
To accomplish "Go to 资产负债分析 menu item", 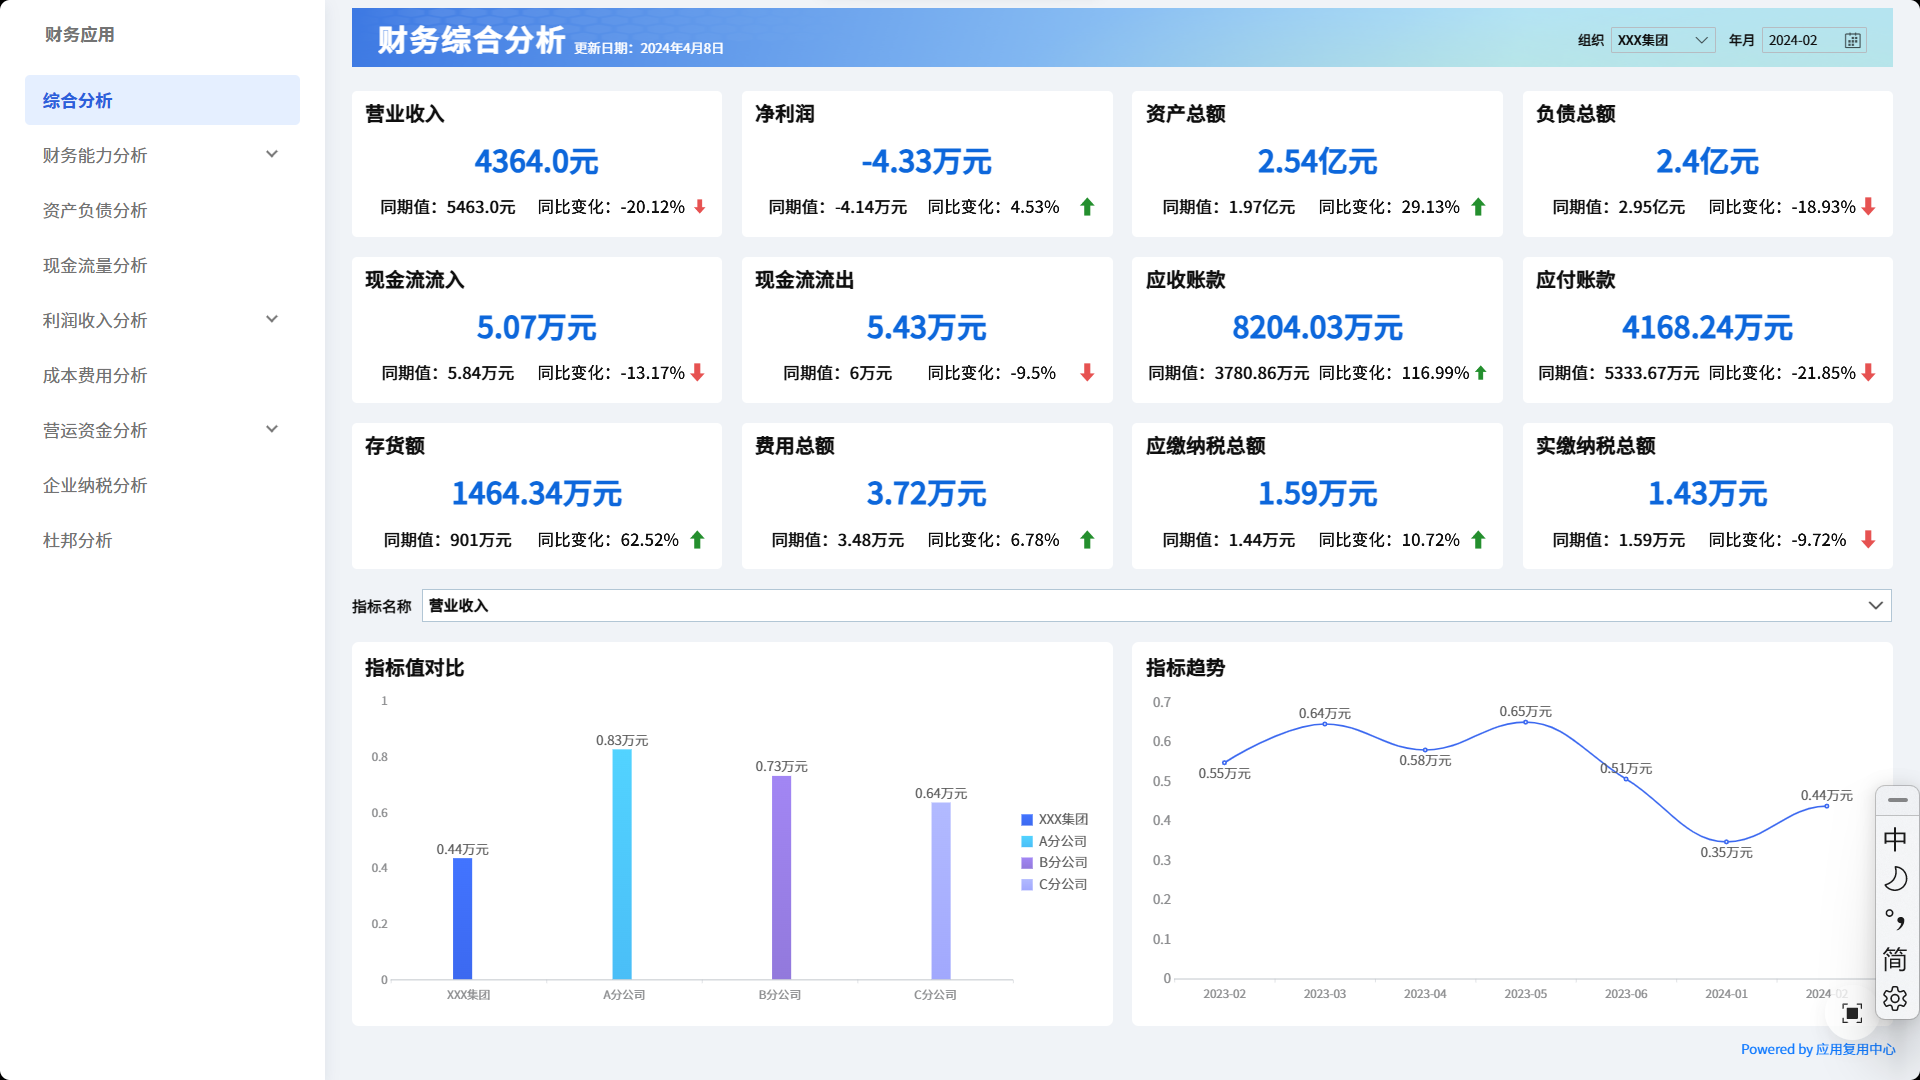I will tap(95, 210).
